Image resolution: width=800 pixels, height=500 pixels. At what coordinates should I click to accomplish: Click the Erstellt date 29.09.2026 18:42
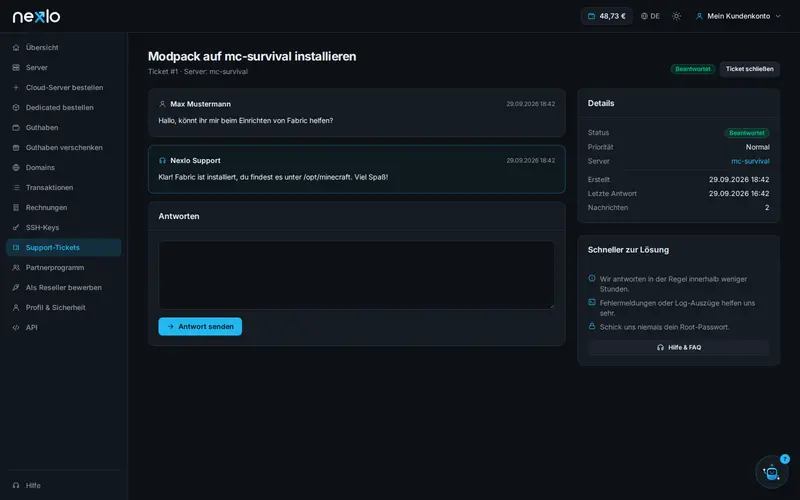(x=739, y=180)
